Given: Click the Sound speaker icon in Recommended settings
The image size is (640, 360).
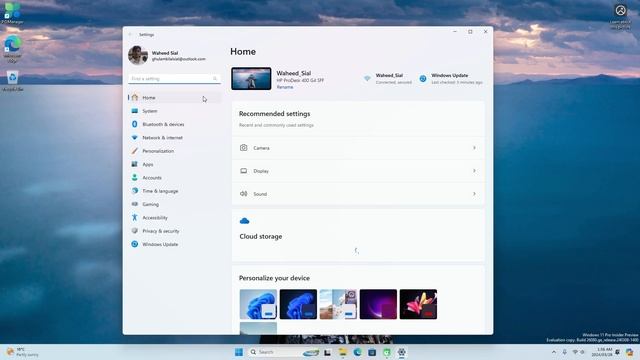Looking at the screenshot, I should pyautogui.click(x=244, y=193).
